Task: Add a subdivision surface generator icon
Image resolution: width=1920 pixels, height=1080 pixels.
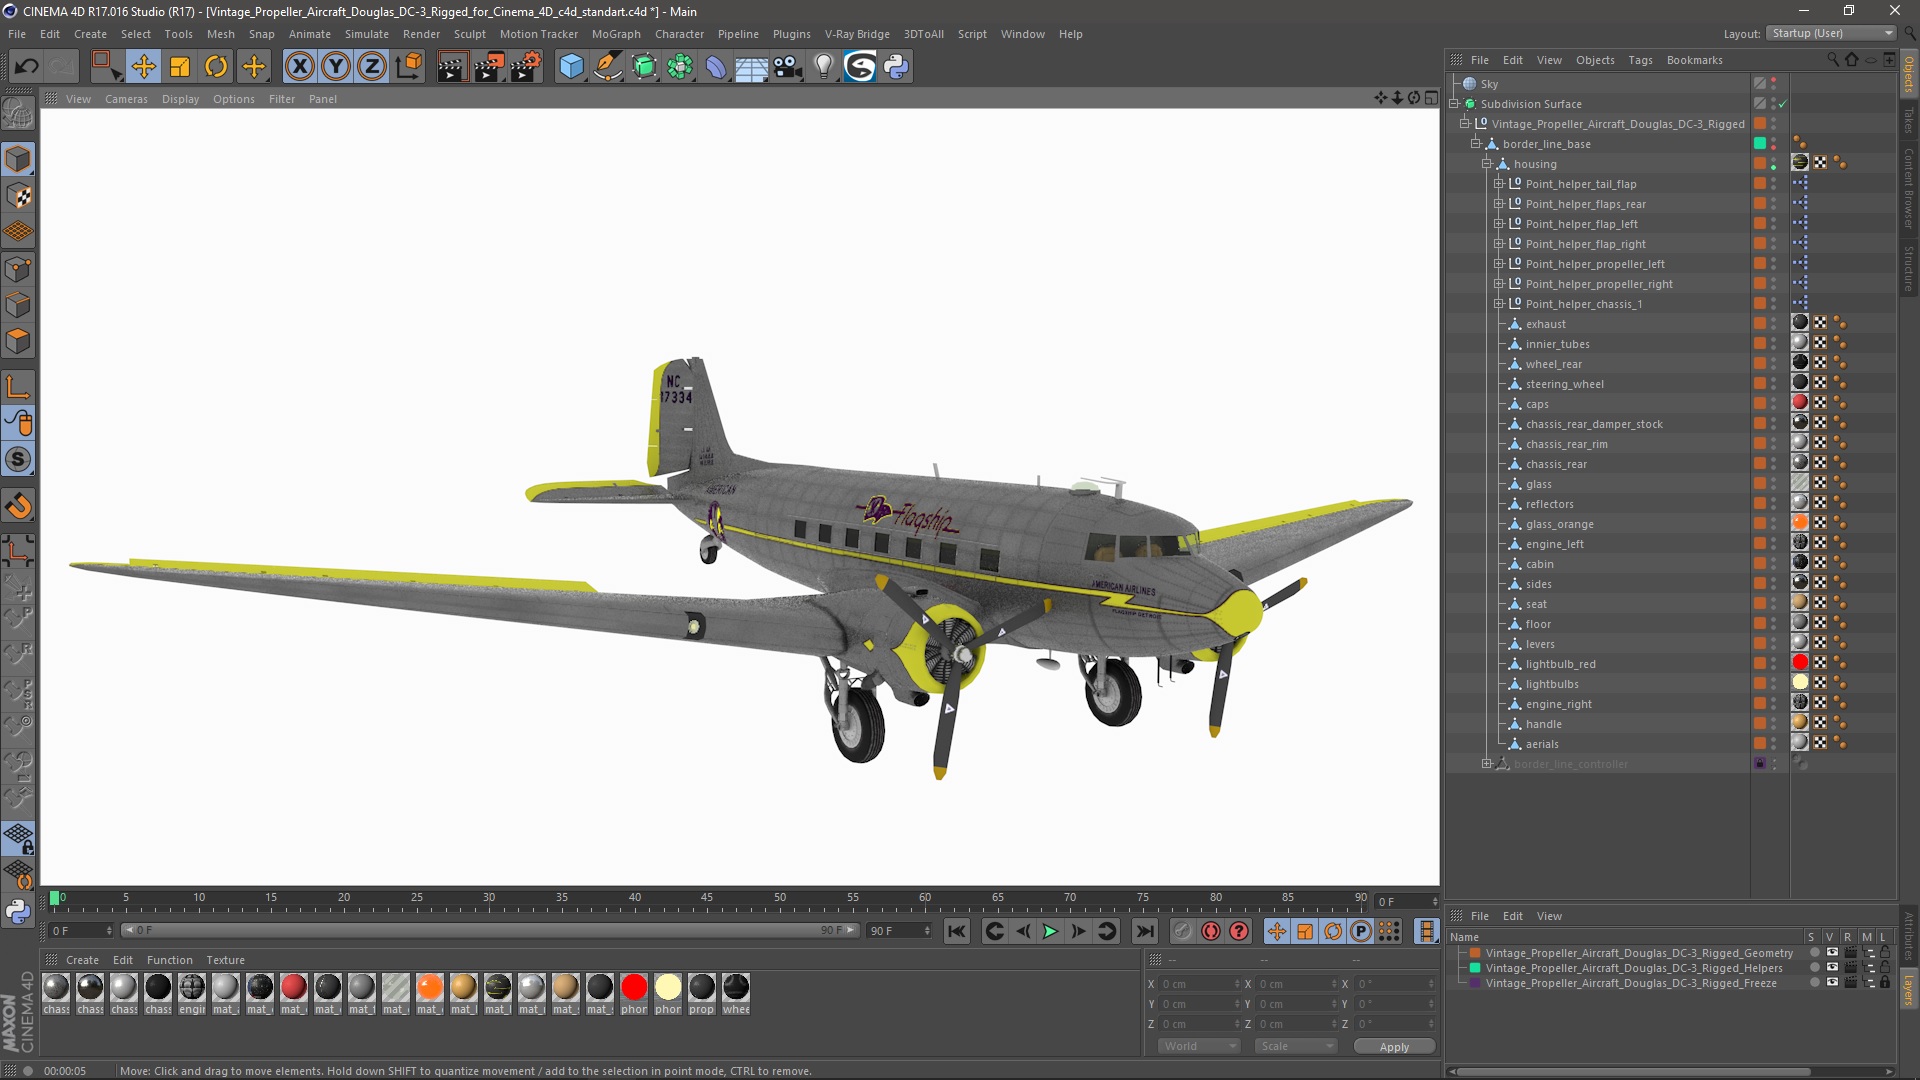Action: (644, 67)
